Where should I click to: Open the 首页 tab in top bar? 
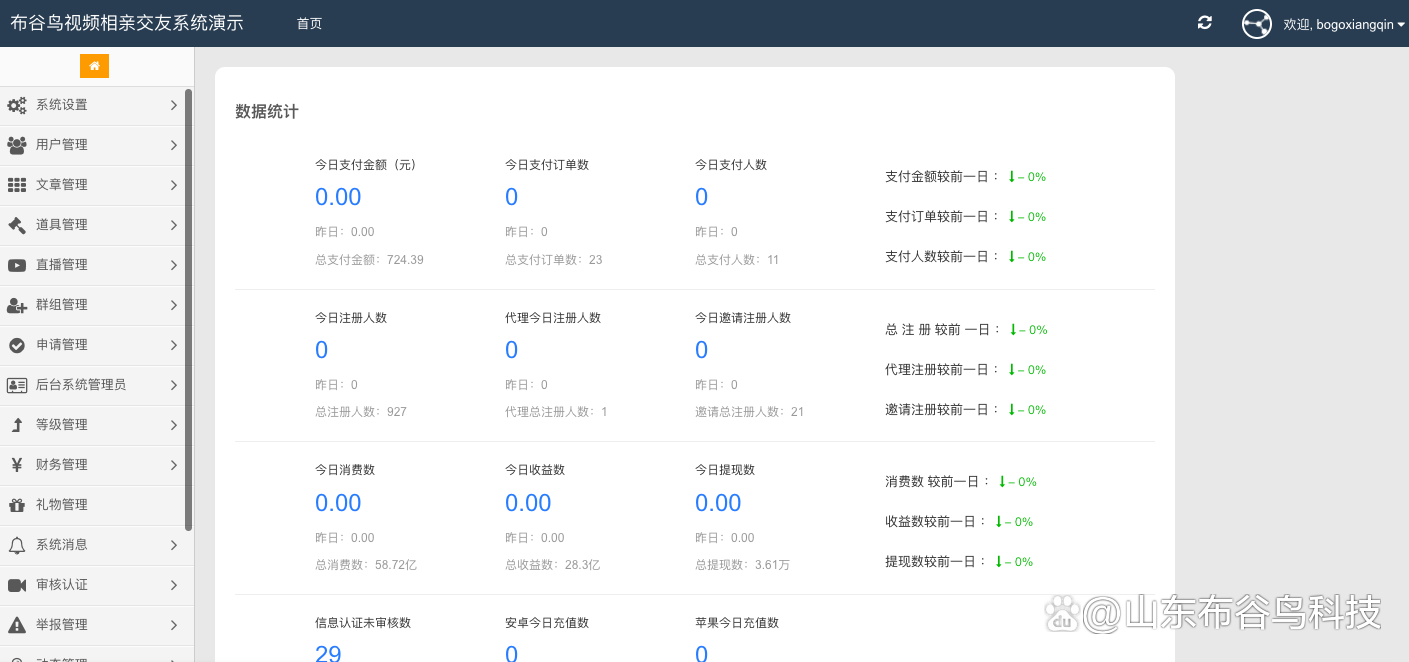pos(309,23)
